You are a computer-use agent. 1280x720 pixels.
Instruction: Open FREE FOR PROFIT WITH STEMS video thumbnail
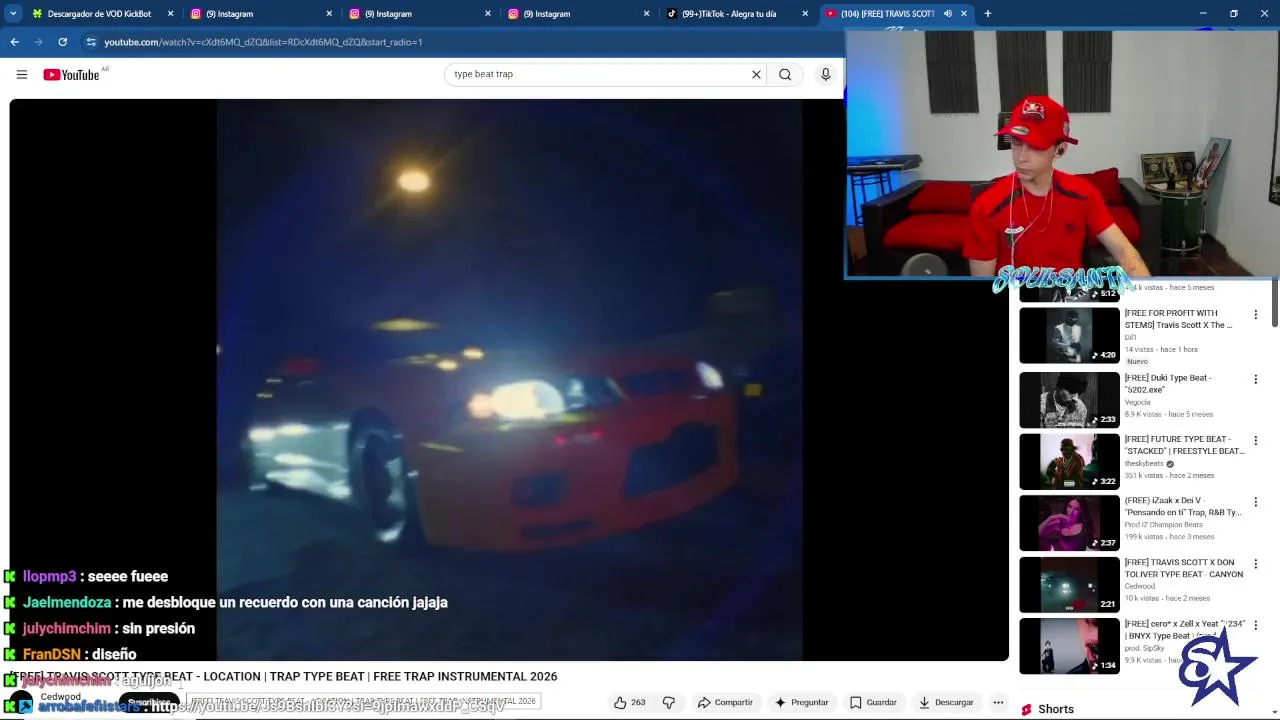[x=1069, y=335]
